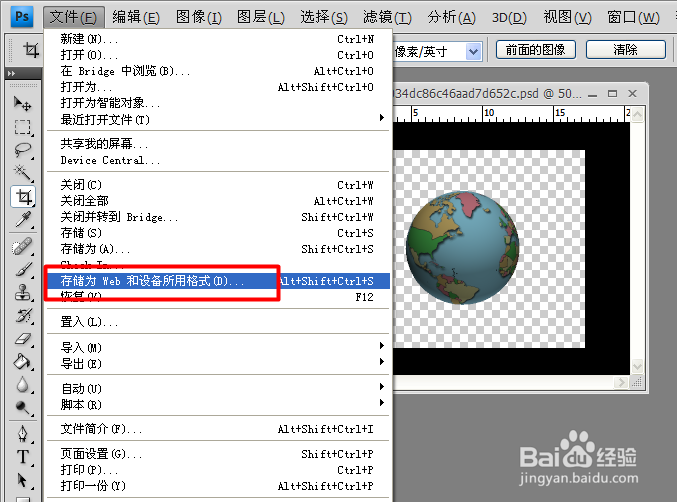Select the Lasso tool
This screenshot has width=677, height=502.
click(22, 150)
